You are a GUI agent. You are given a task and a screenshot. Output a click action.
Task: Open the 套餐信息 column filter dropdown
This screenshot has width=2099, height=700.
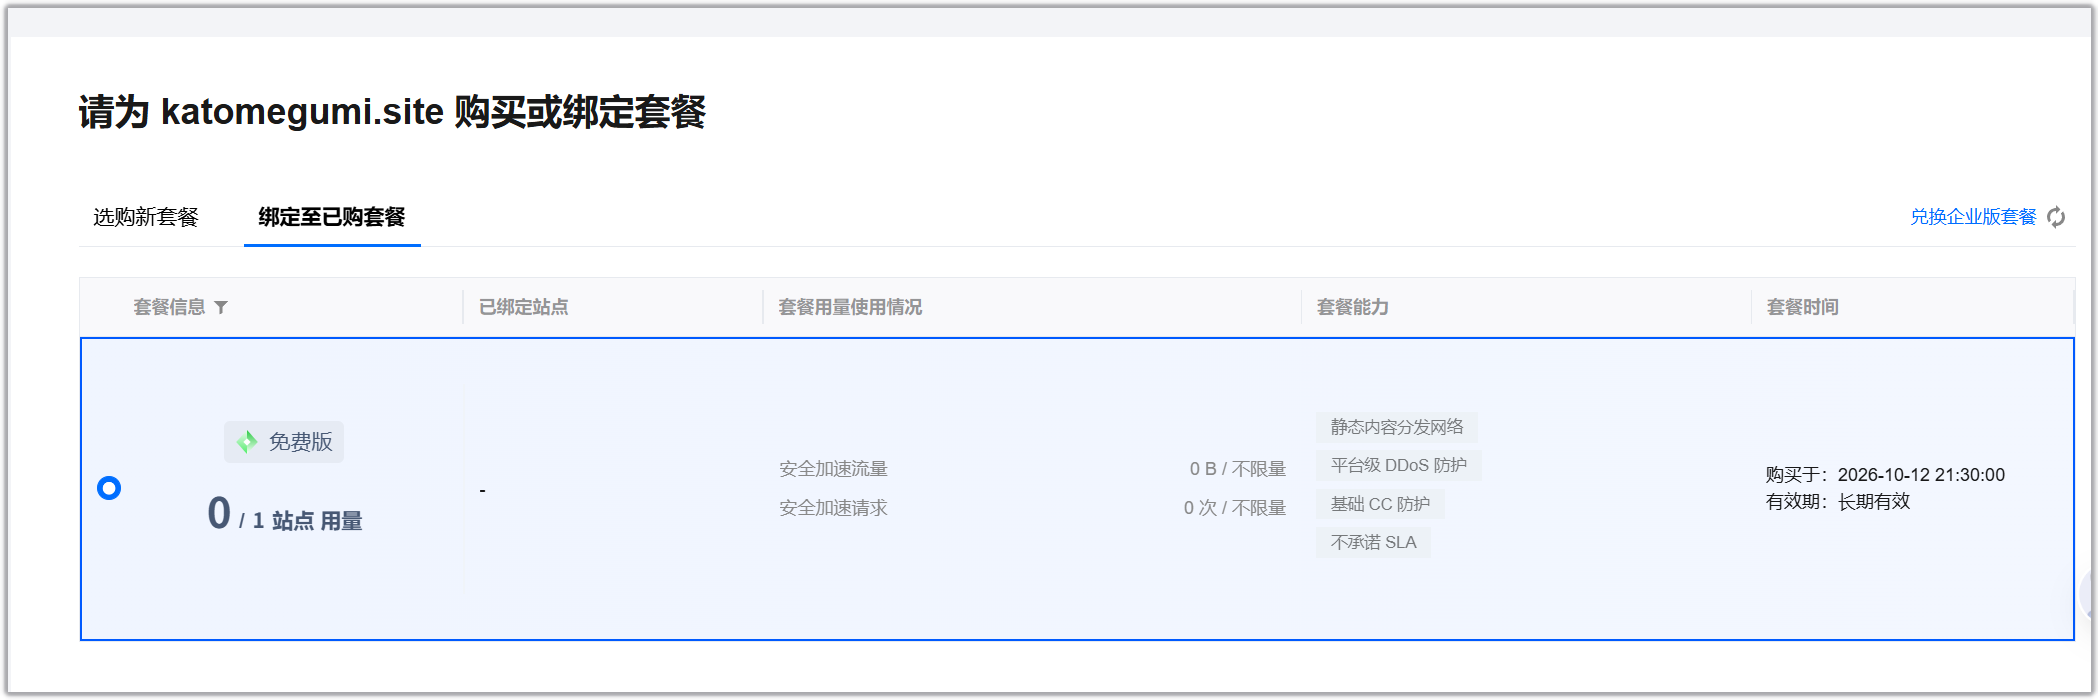[181, 307]
